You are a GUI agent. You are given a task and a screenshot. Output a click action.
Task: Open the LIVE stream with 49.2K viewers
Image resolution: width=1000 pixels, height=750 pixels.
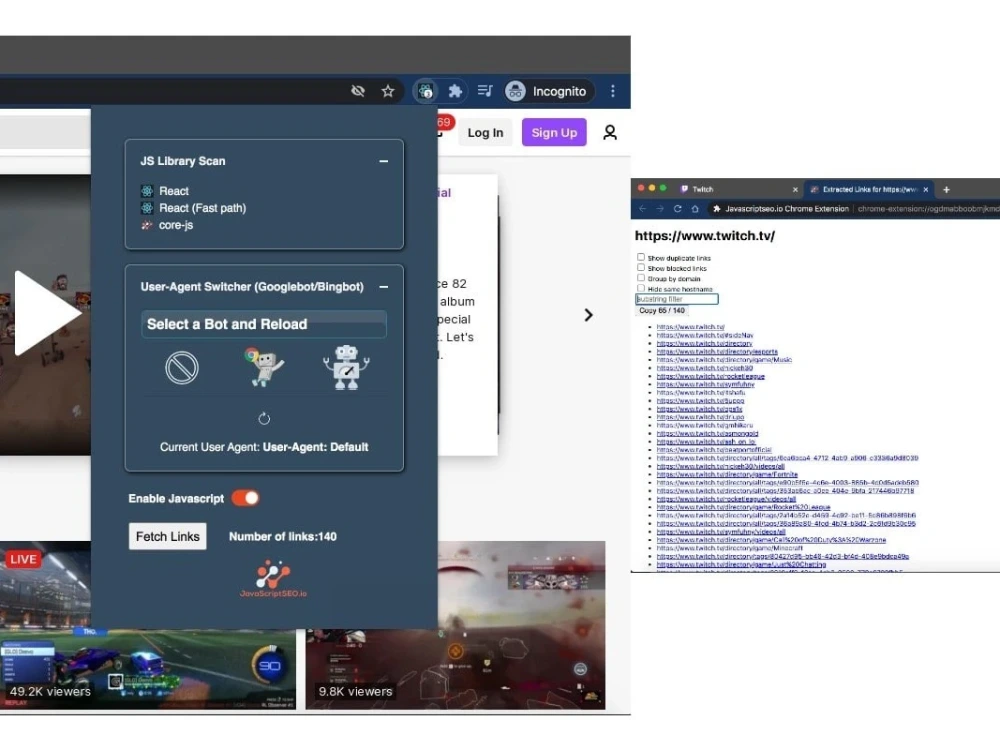pos(148,625)
